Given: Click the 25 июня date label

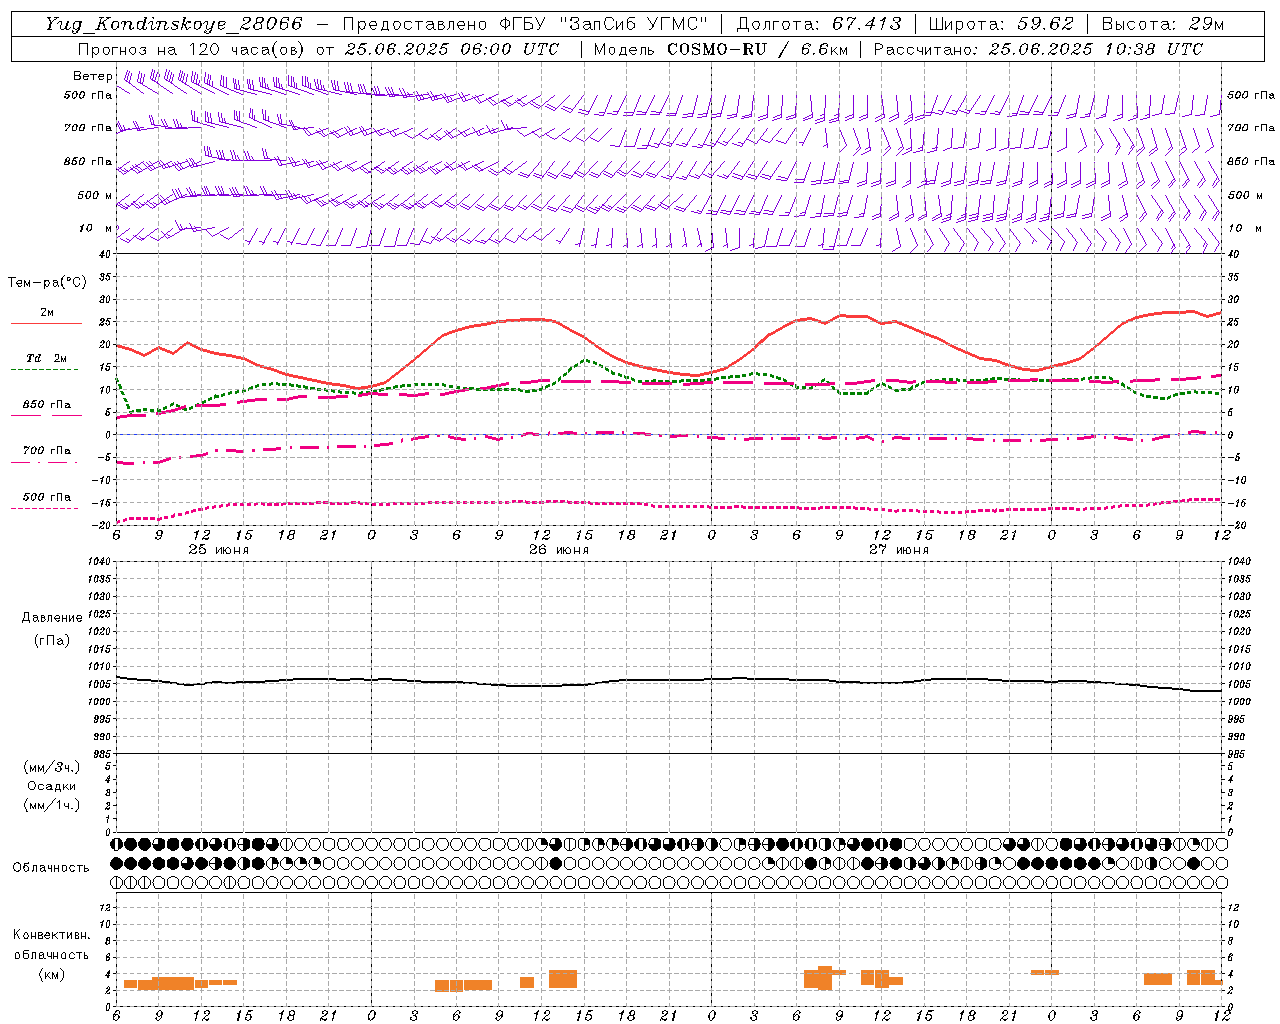Looking at the screenshot, I should pyautogui.click(x=218, y=550).
